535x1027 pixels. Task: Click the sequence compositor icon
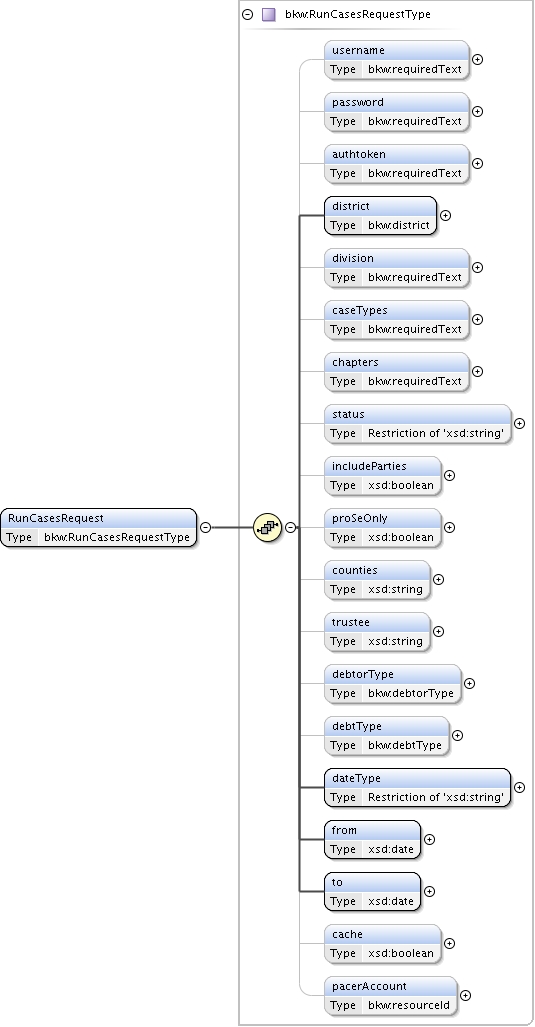[267, 527]
